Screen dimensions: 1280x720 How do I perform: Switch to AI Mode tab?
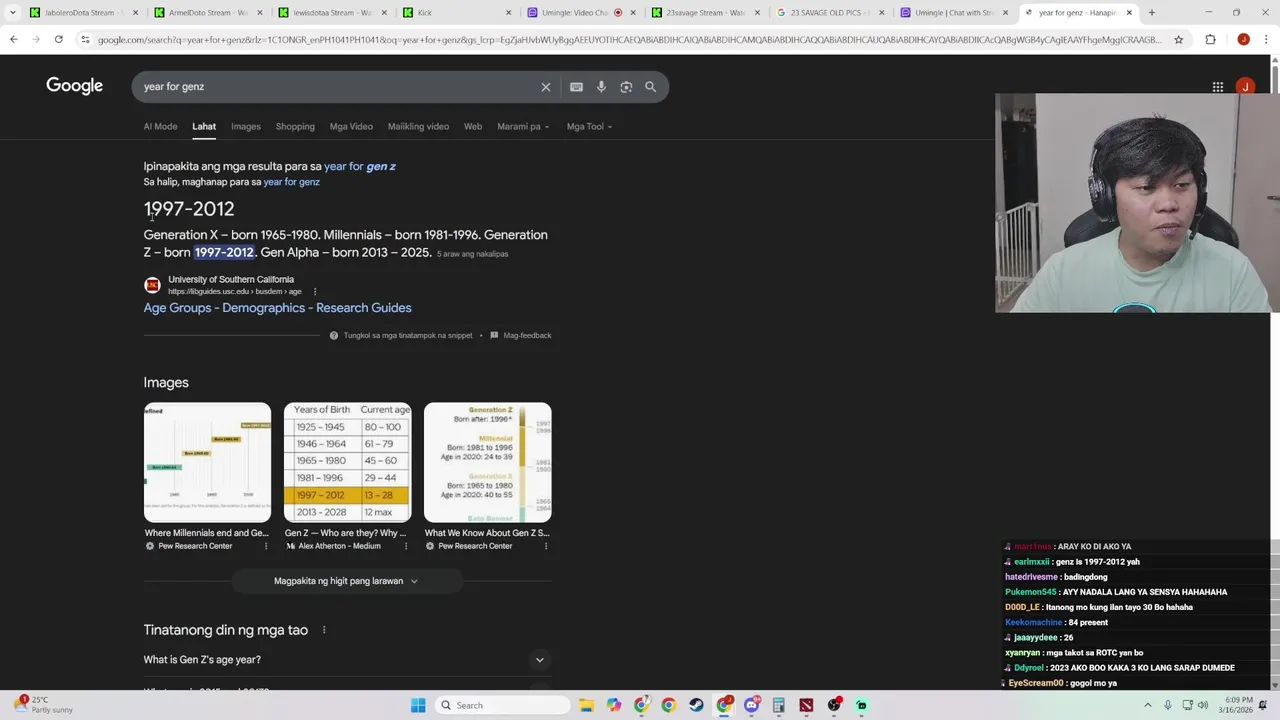click(160, 127)
